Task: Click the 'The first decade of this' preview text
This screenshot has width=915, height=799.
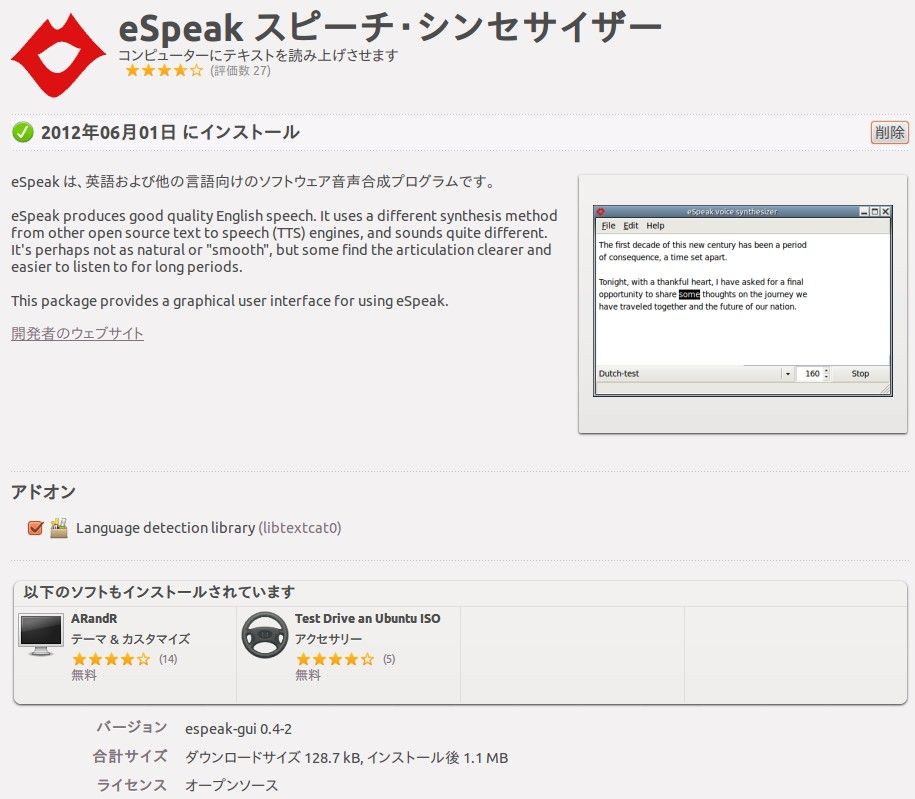Action: click(703, 251)
